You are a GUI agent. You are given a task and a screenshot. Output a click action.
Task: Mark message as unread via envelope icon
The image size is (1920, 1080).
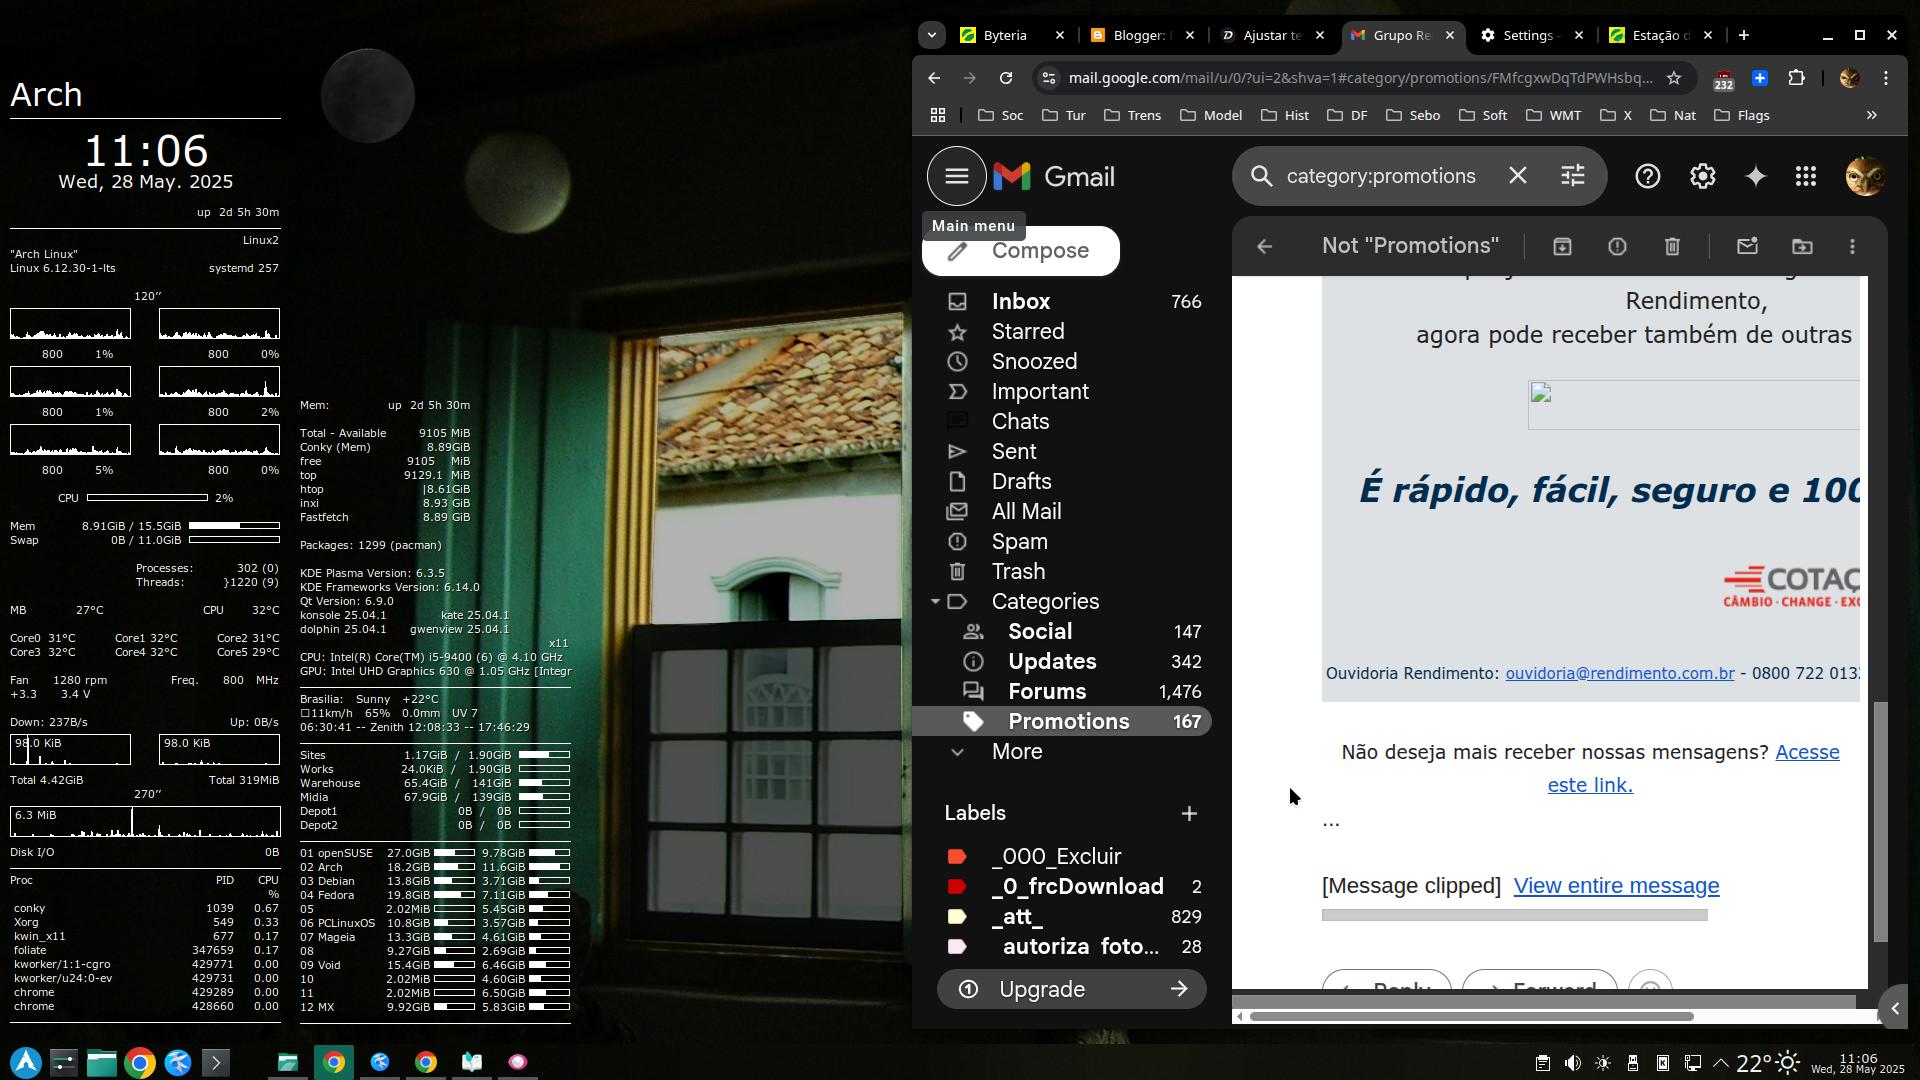[x=1747, y=247]
